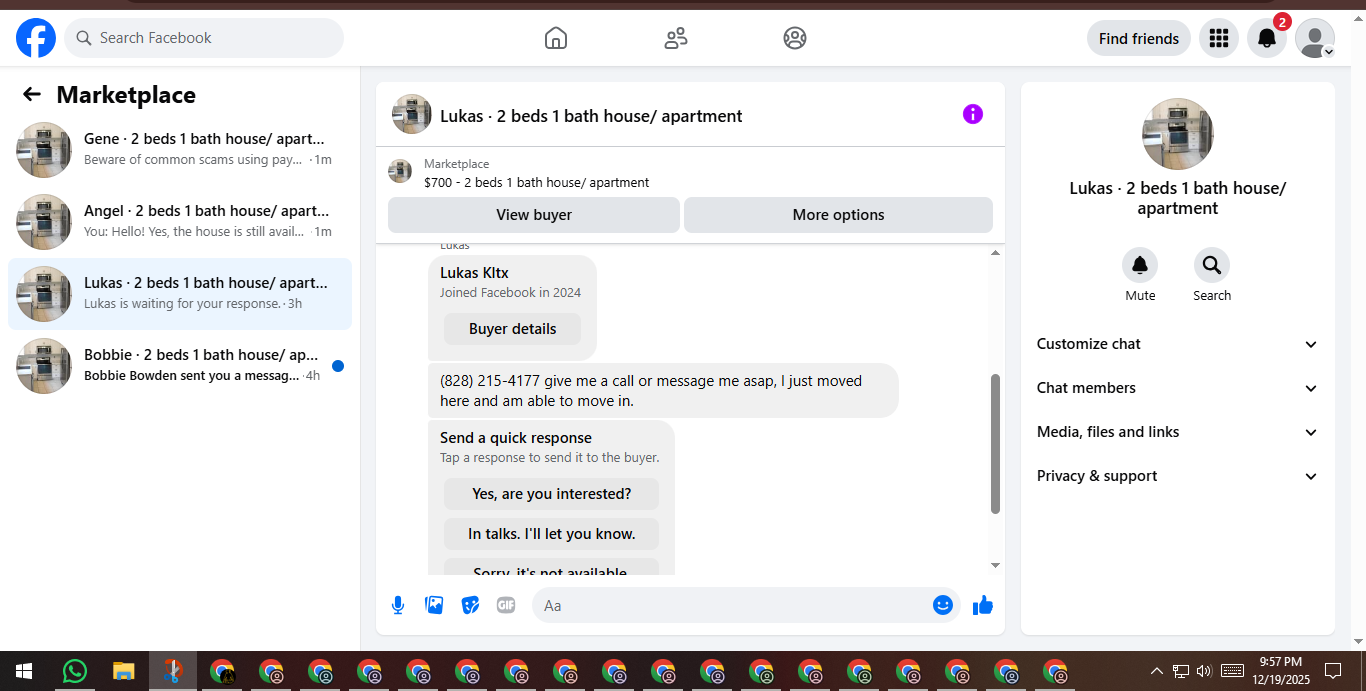The width and height of the screenshot is (1366, 691).
Task: Open Windows Action Center notifications icon
Action: pos(1333,671)
